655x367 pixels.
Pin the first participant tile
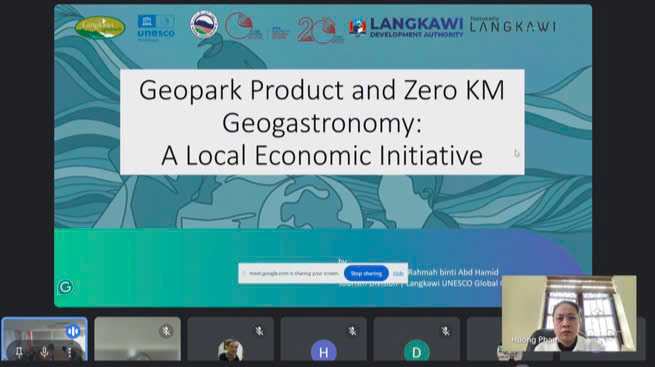(19, 353)
